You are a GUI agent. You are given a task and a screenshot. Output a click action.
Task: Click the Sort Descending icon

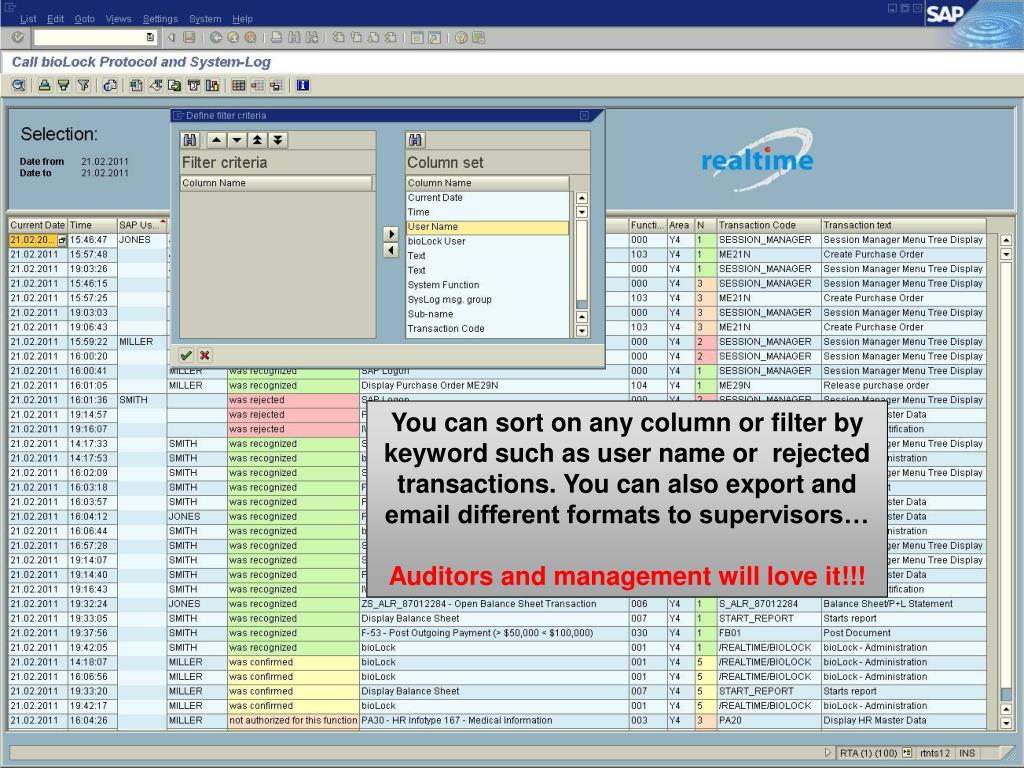(x=63, y=86)
